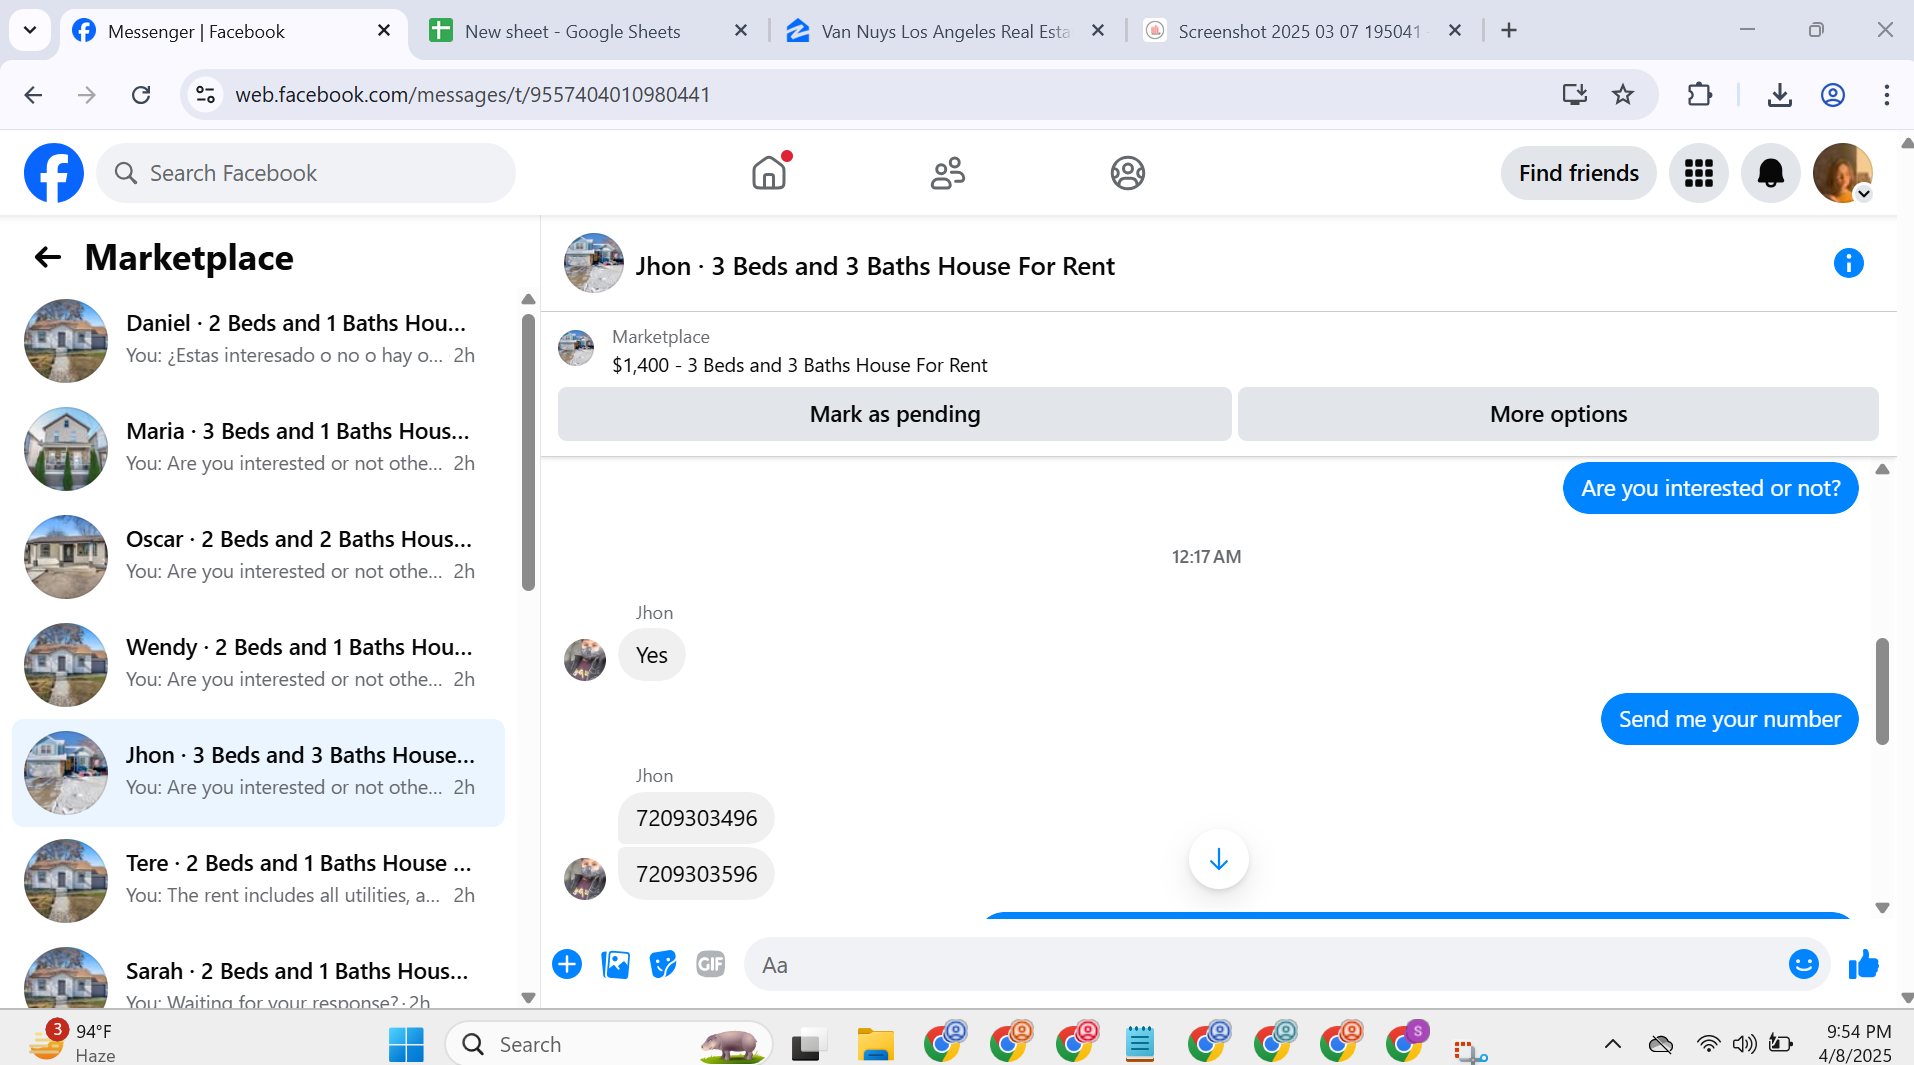Choose a sticker from the composer

point(663,964)
